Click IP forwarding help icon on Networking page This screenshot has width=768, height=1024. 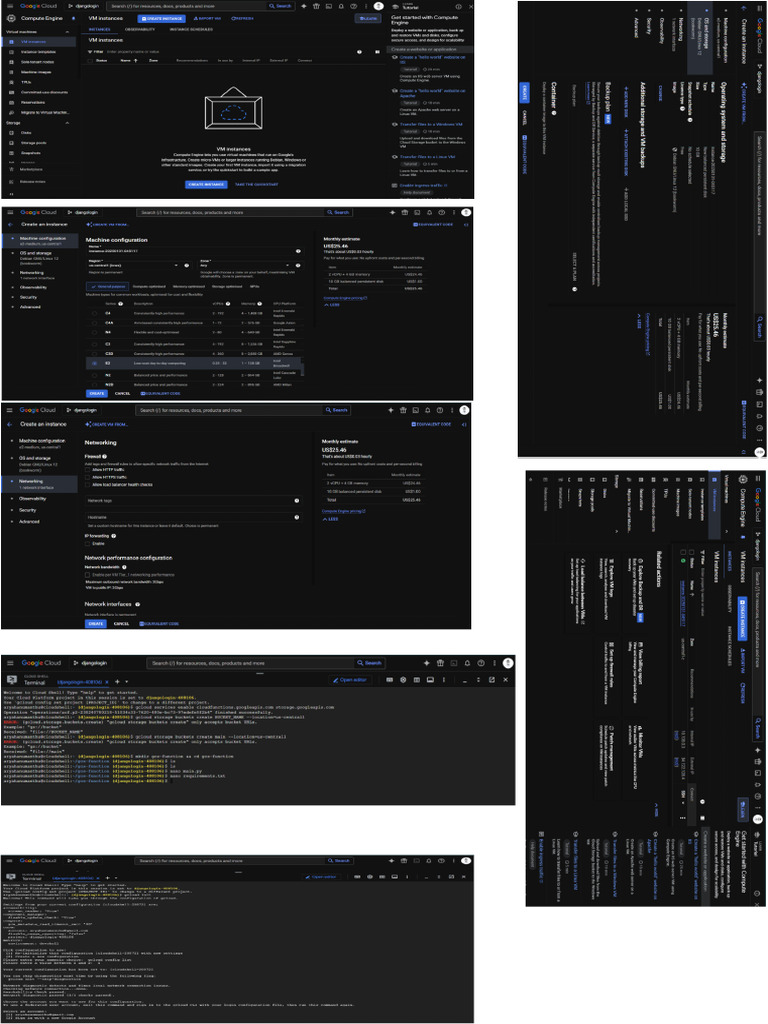(114, 536)
